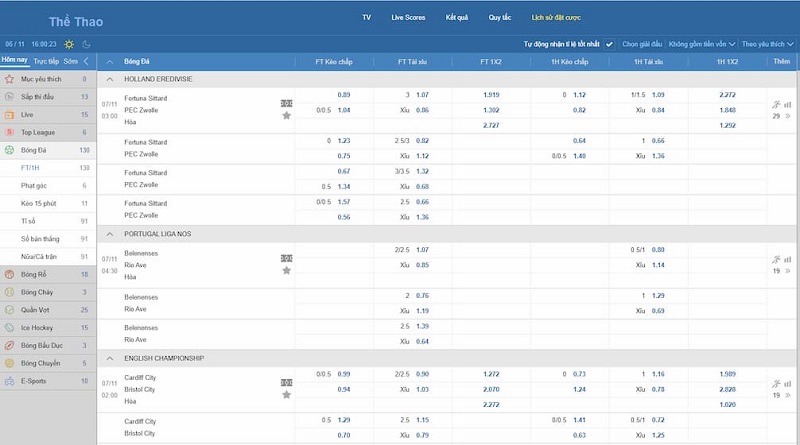Image resolution: width=800 pixels, height=445 pixels.
Task: Open the Không gồm tiền vốn dropdown
Action: pos(702,44)
